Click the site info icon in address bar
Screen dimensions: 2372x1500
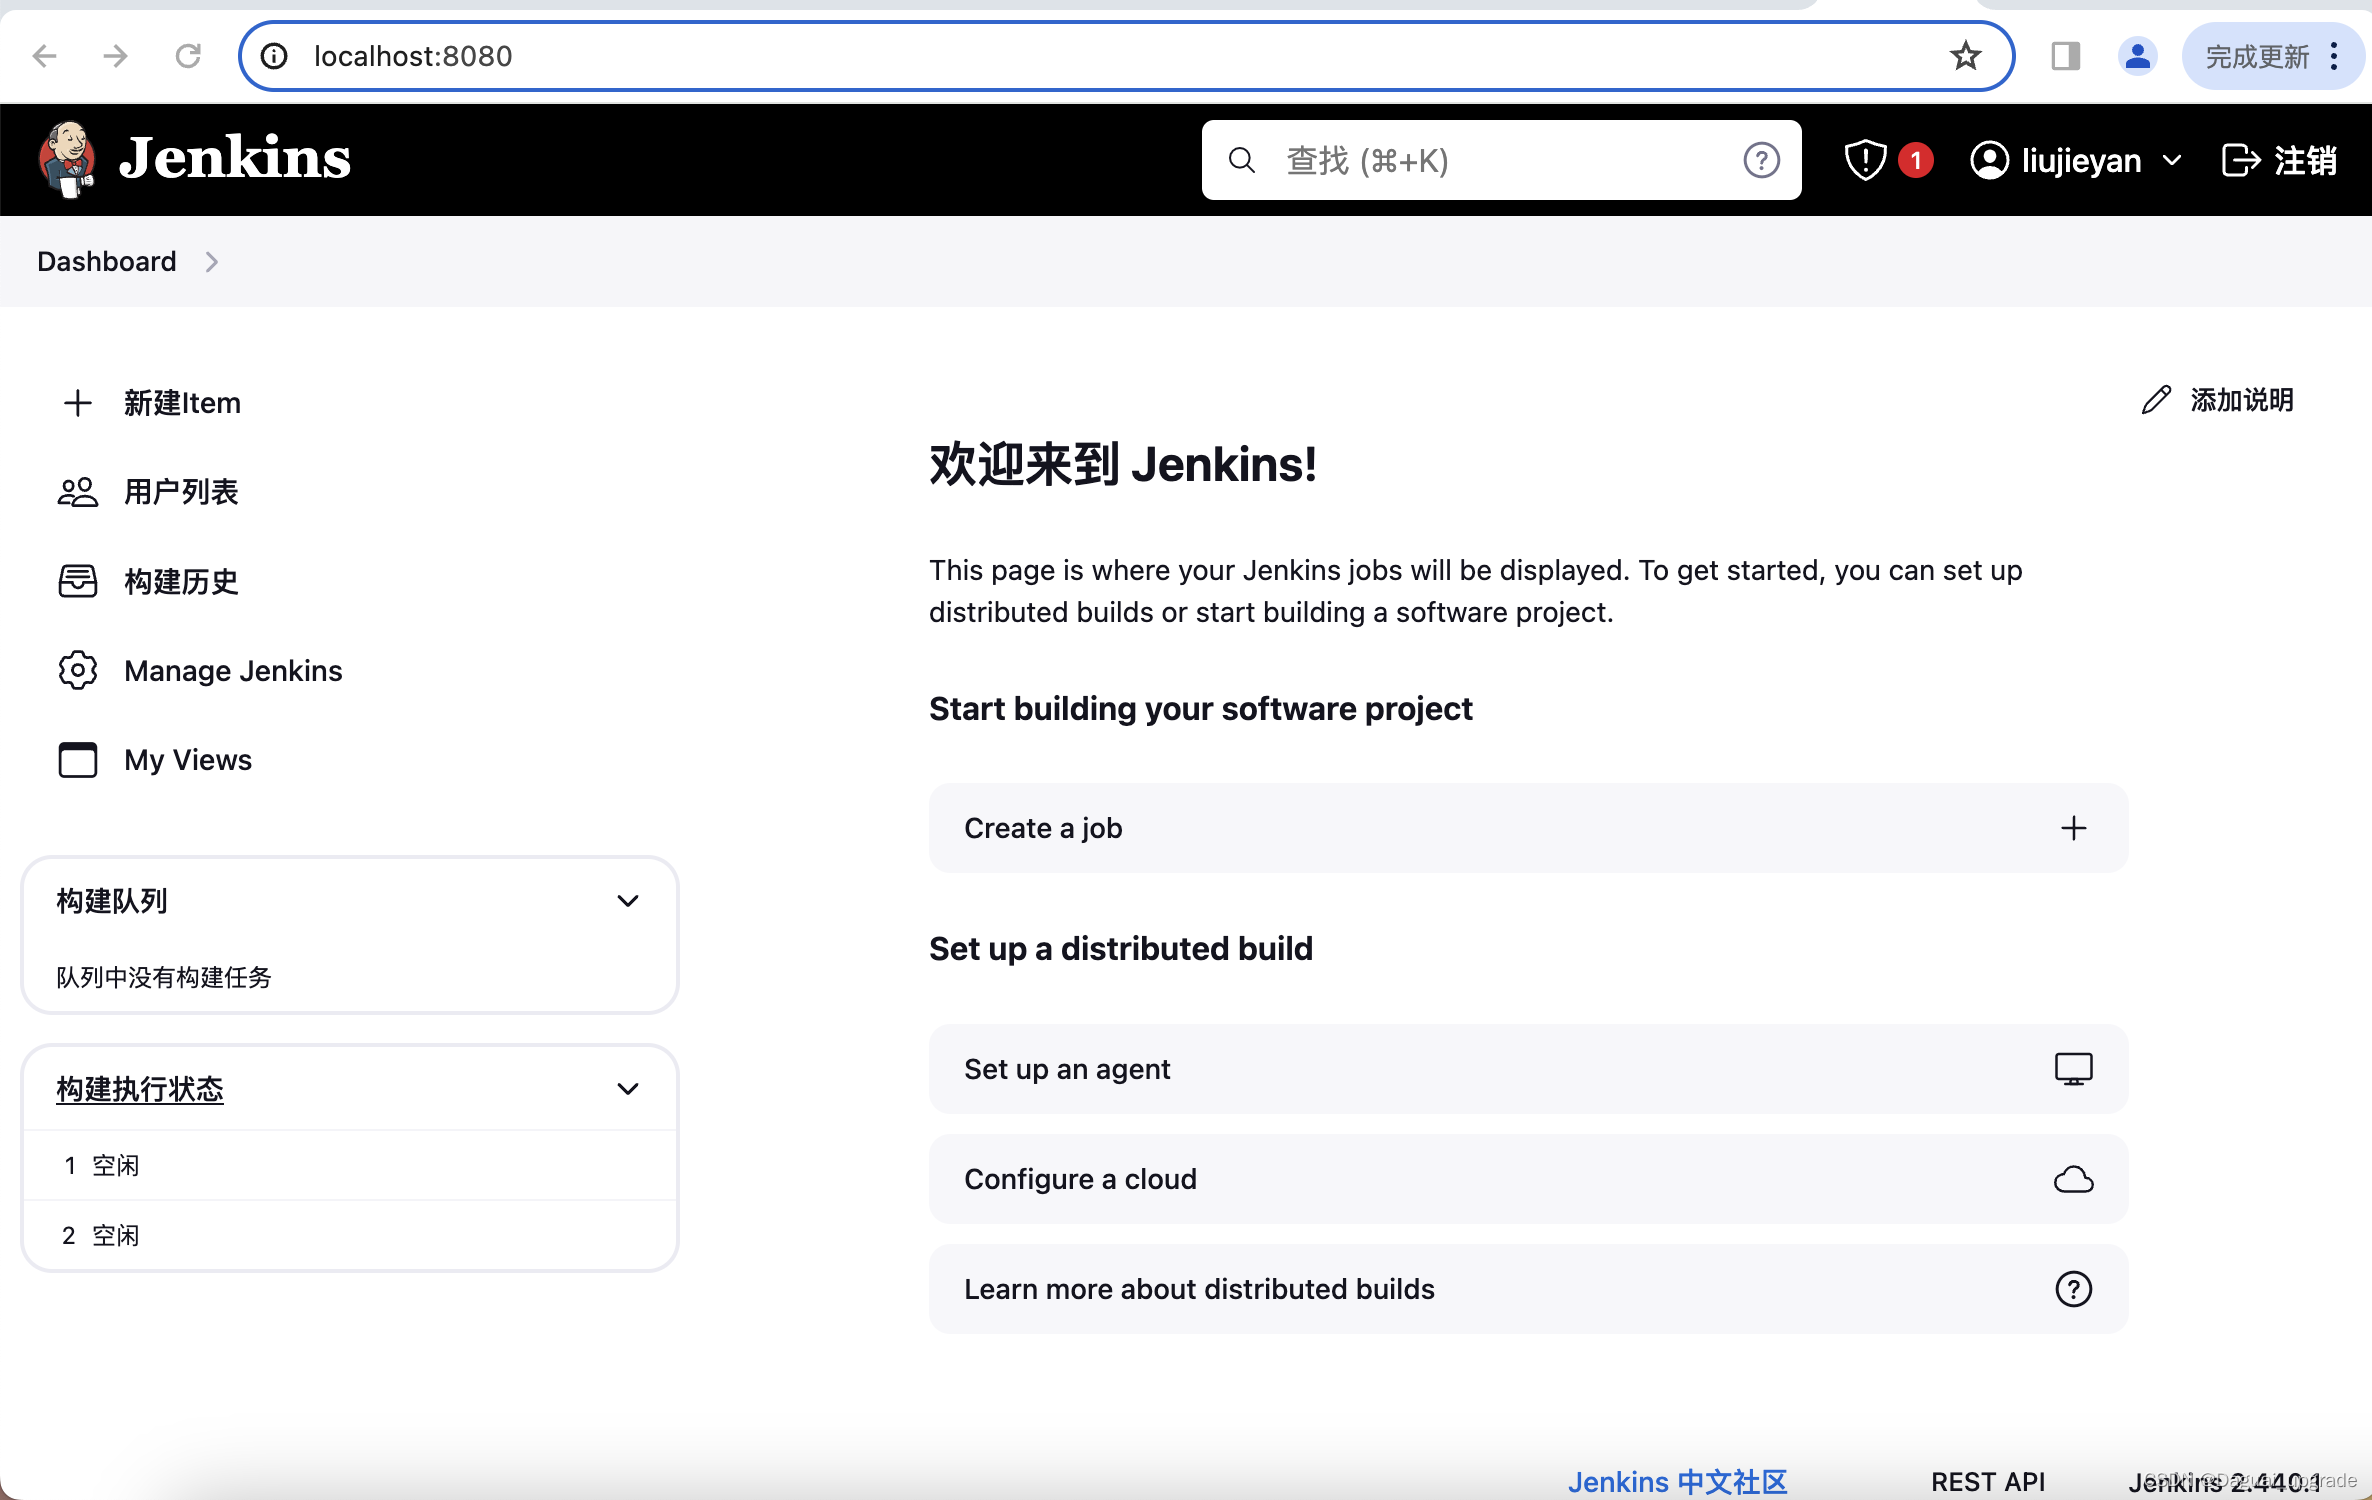pyautogui.click(x=274, y=56)
